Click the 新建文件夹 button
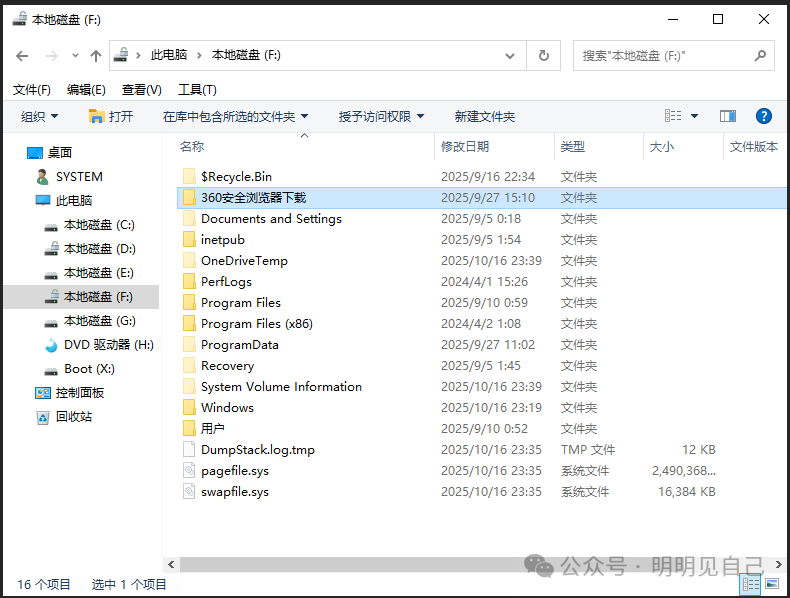Image resolution: width=790 pixels, height=598 pixels. pos(484,116)
